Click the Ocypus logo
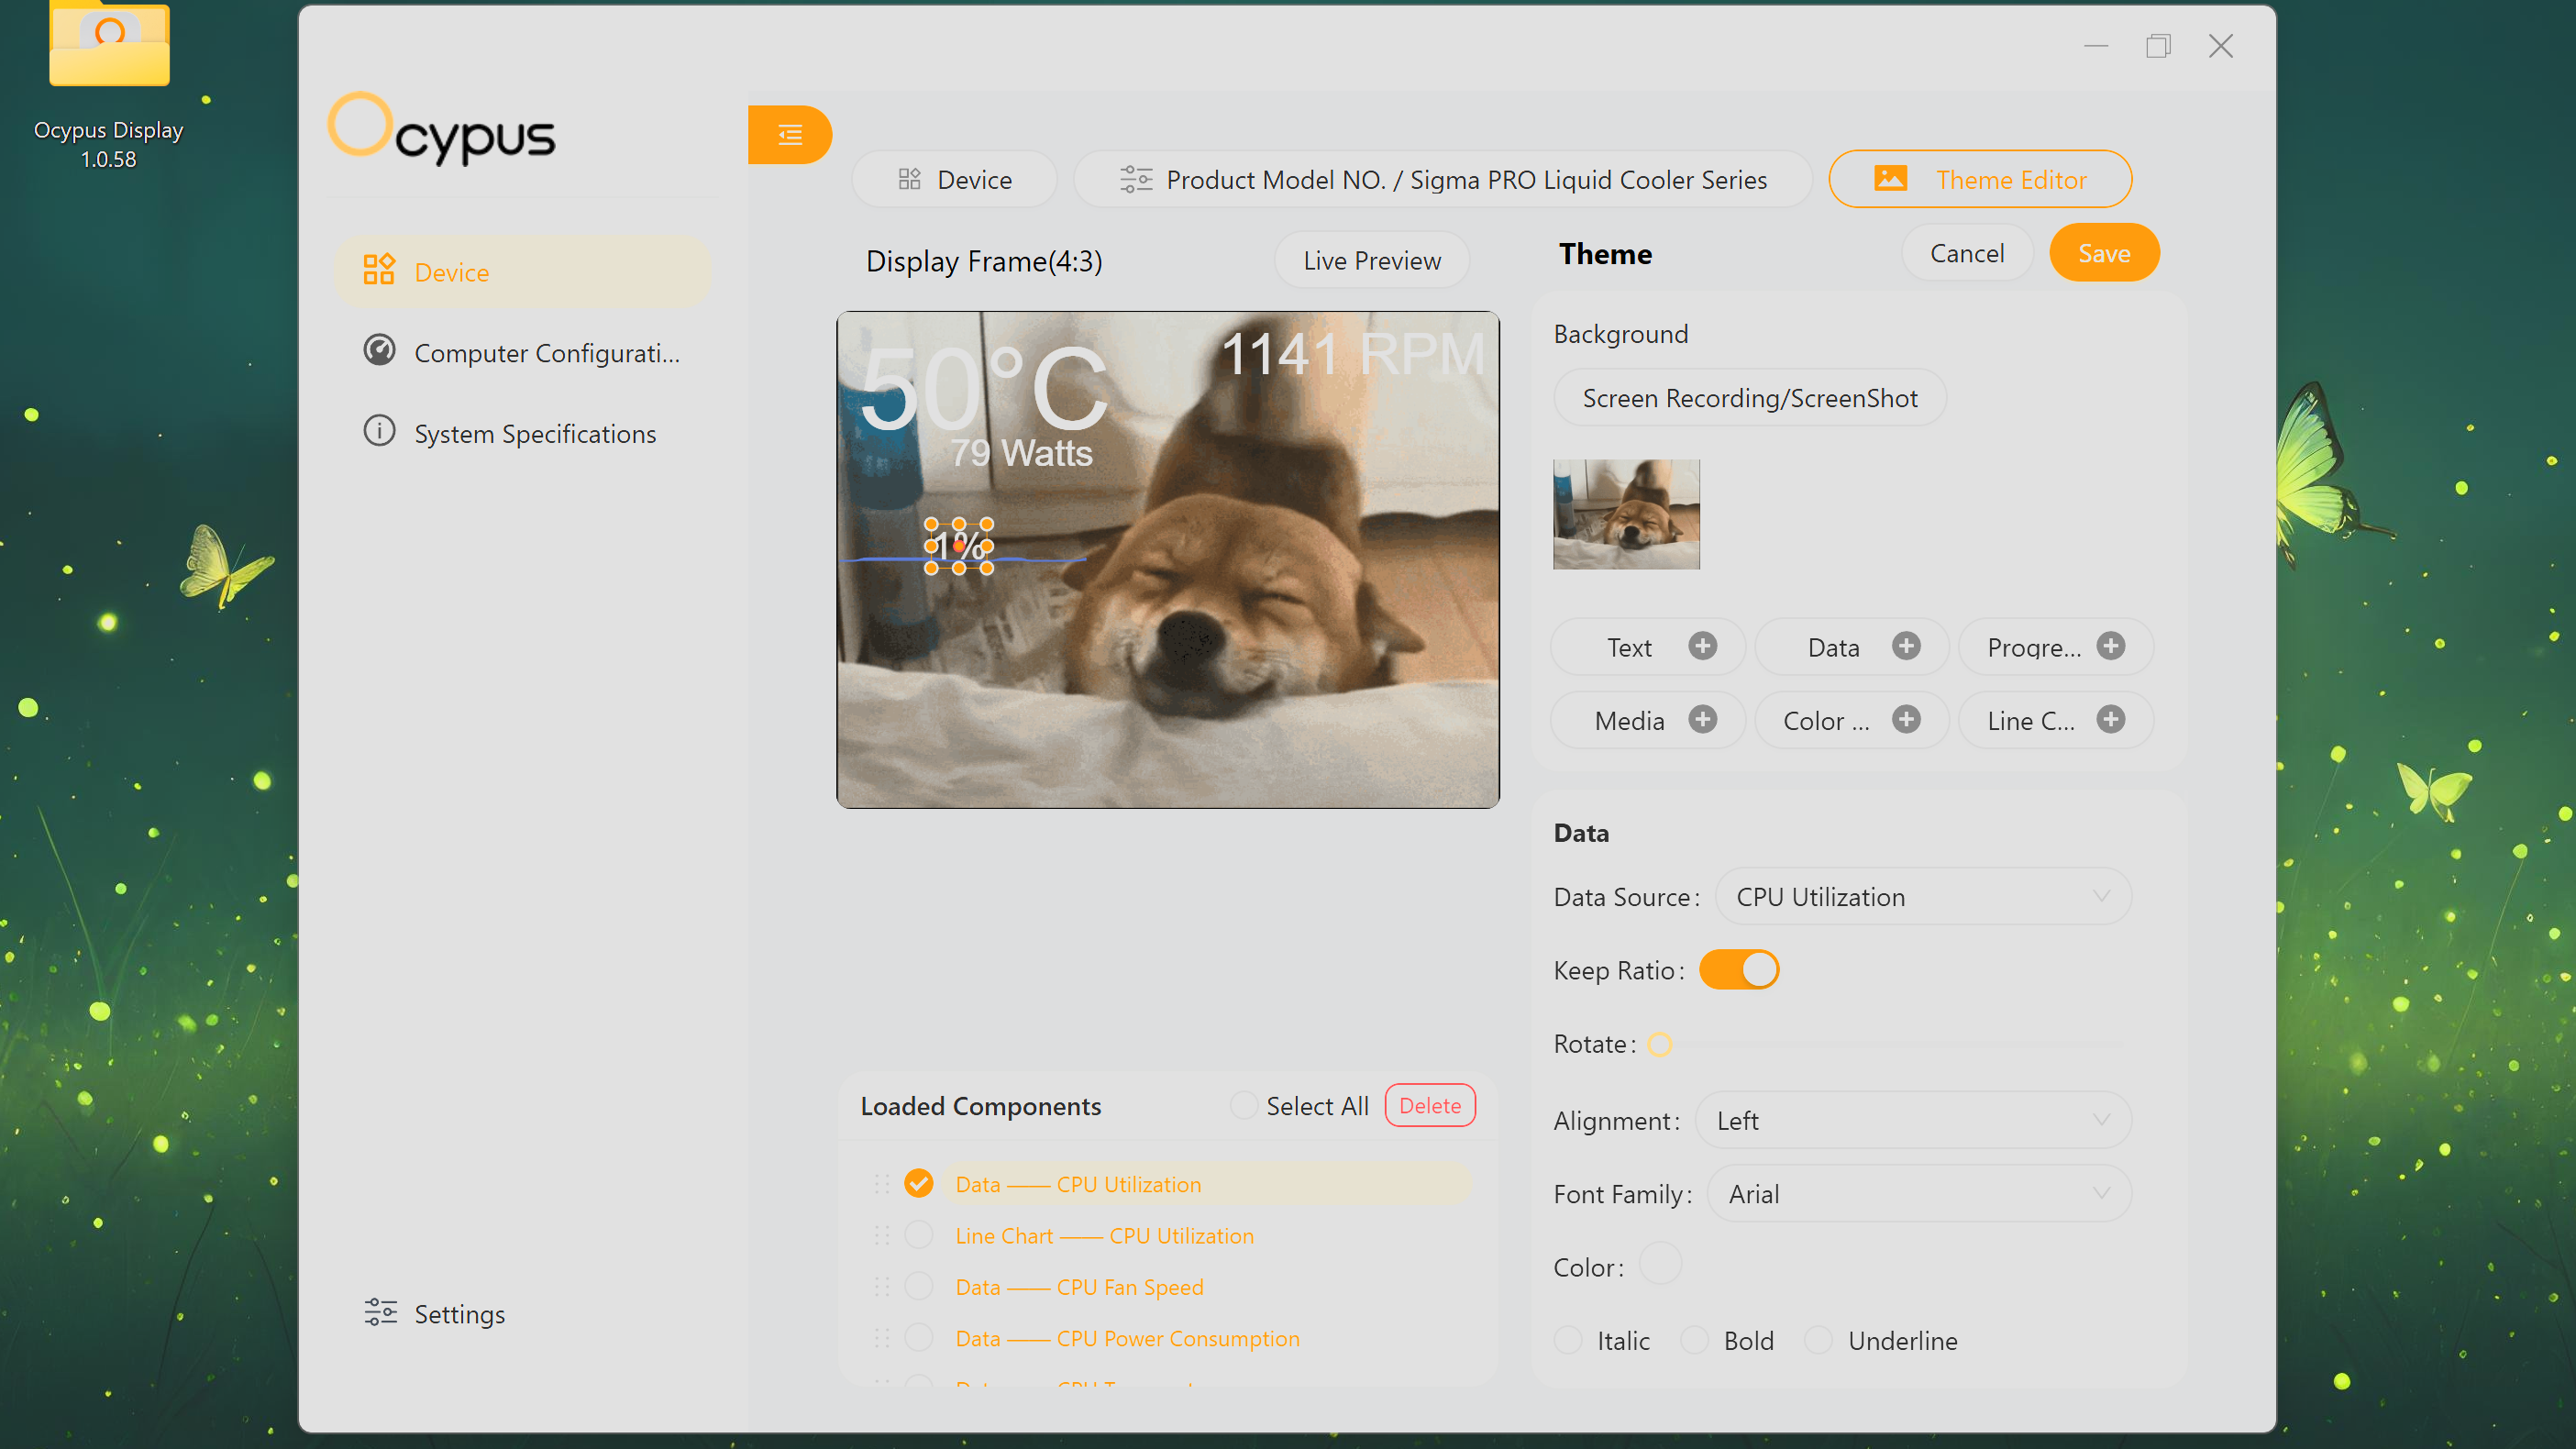Screen dimensions: 2576x1449 pyautogui.click(x=442, y=129)
